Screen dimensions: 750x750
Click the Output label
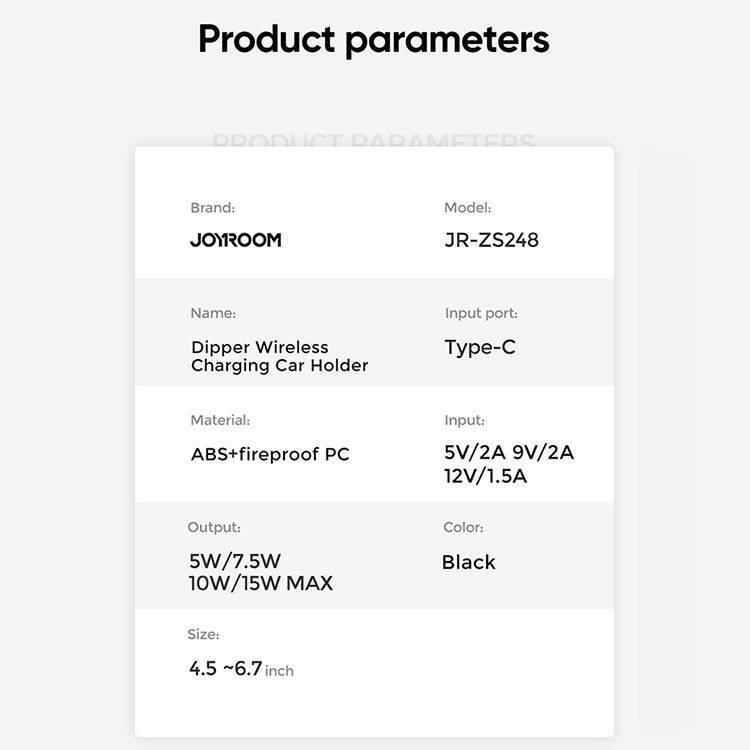[x=214, y=527]
